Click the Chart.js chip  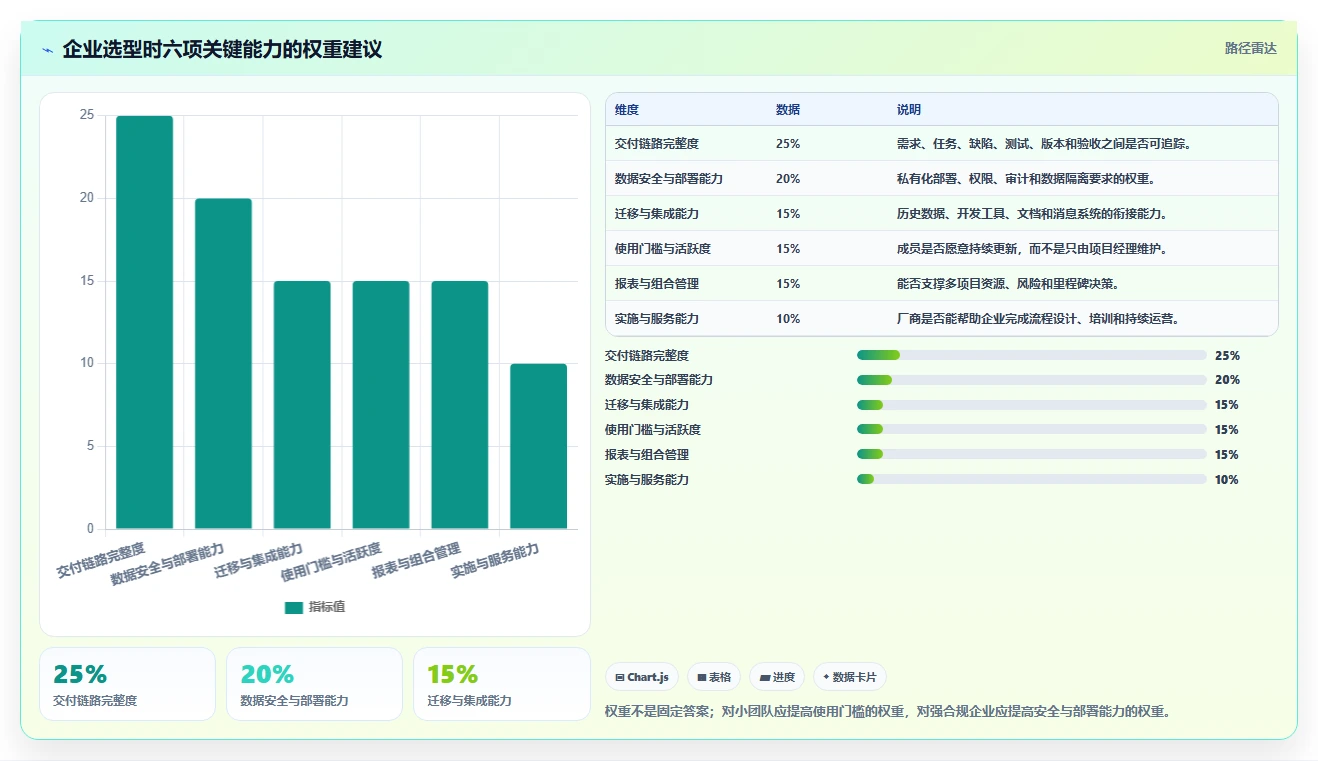[x=642, y=677]
